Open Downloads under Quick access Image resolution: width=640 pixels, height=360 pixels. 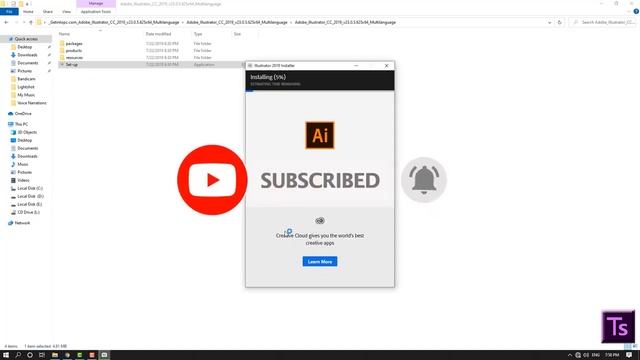(x=27, y=55)
